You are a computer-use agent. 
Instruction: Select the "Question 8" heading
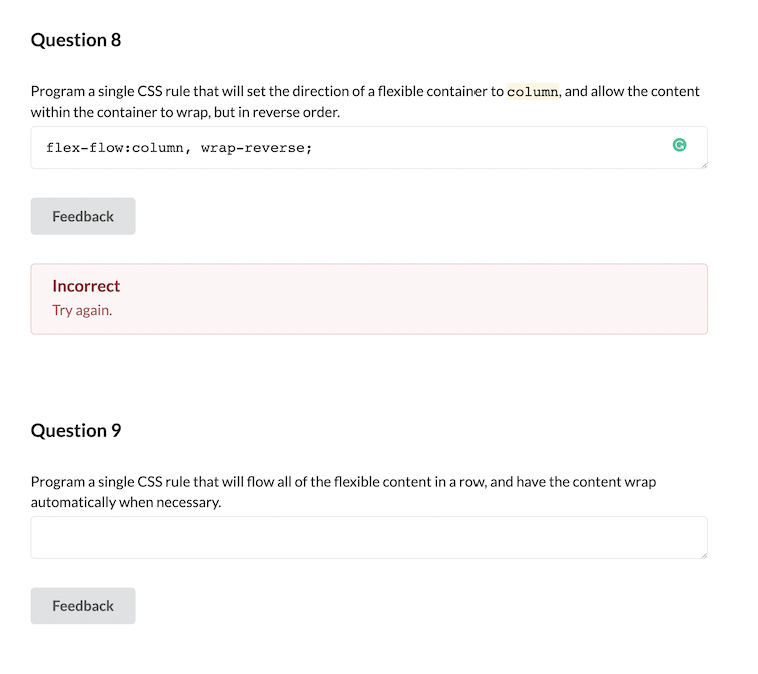pyautogui.click(x=76, y=40)
